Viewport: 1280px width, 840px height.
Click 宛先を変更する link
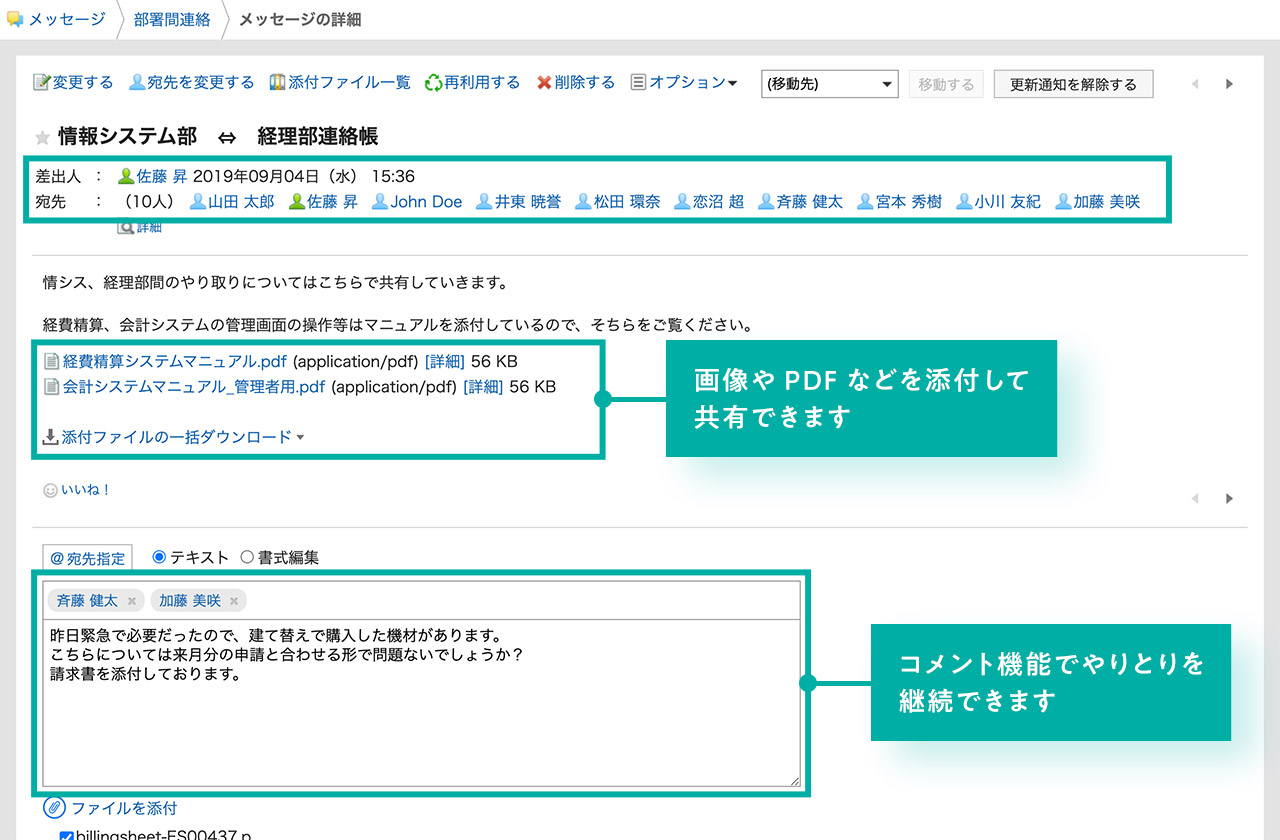200,83
